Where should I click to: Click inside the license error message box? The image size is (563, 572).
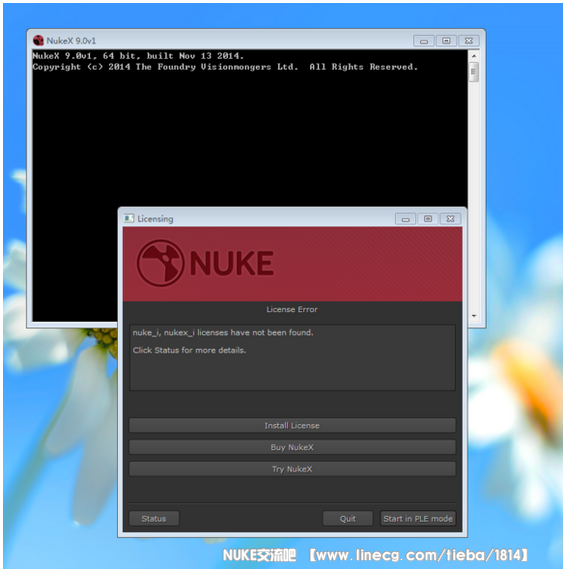pos(292,358)
